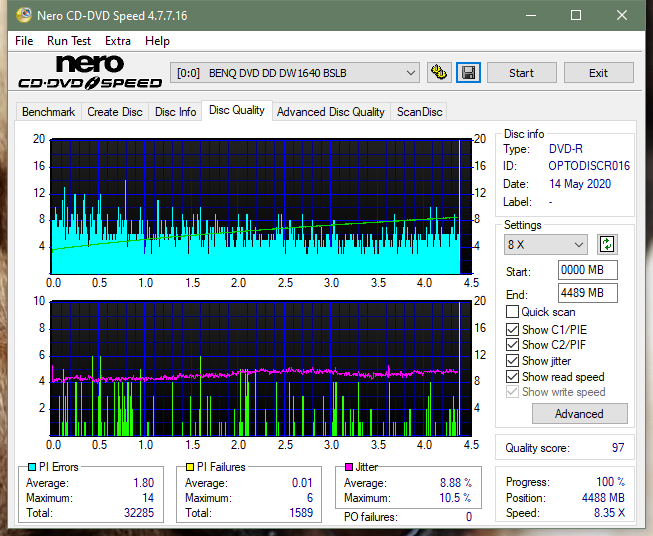Screen dimensions: 653x536
Task: Enable the Quick scan checkbox
Action: point(512,312)
